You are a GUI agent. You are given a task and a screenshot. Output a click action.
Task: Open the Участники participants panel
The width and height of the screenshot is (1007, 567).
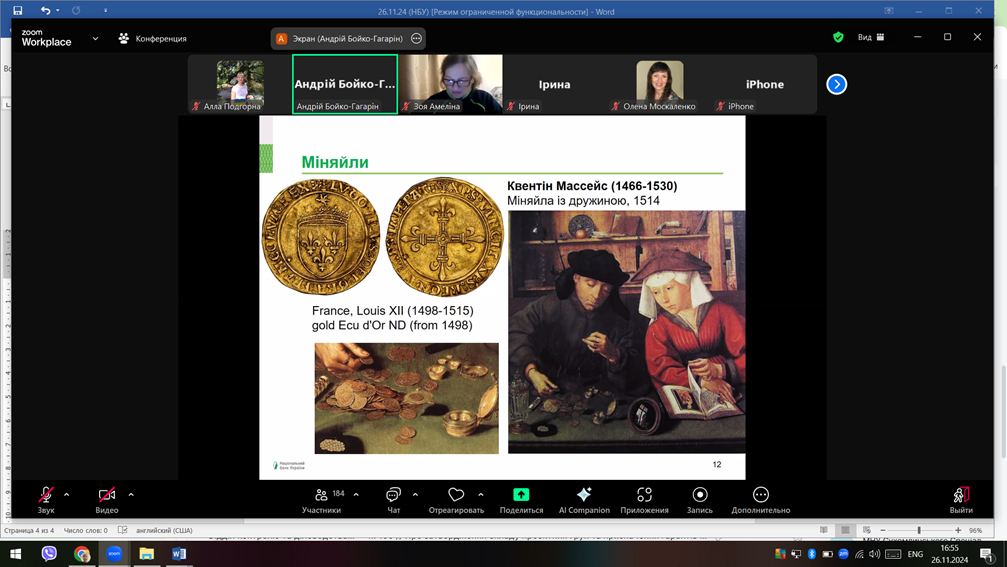tap(321, 496)
